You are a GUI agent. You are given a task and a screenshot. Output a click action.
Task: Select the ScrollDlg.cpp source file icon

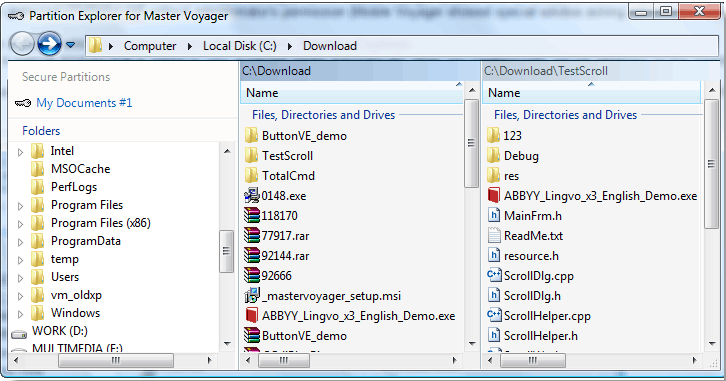click(x=494, y=275)
